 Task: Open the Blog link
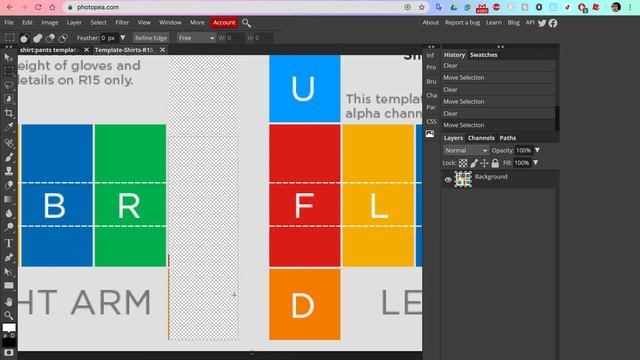(x=513, y=22)
